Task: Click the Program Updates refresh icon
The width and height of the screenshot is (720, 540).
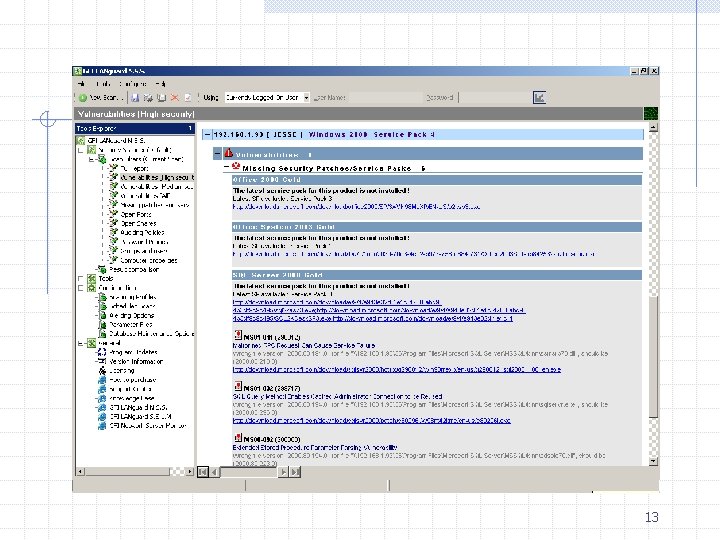Action: (102, 352)
